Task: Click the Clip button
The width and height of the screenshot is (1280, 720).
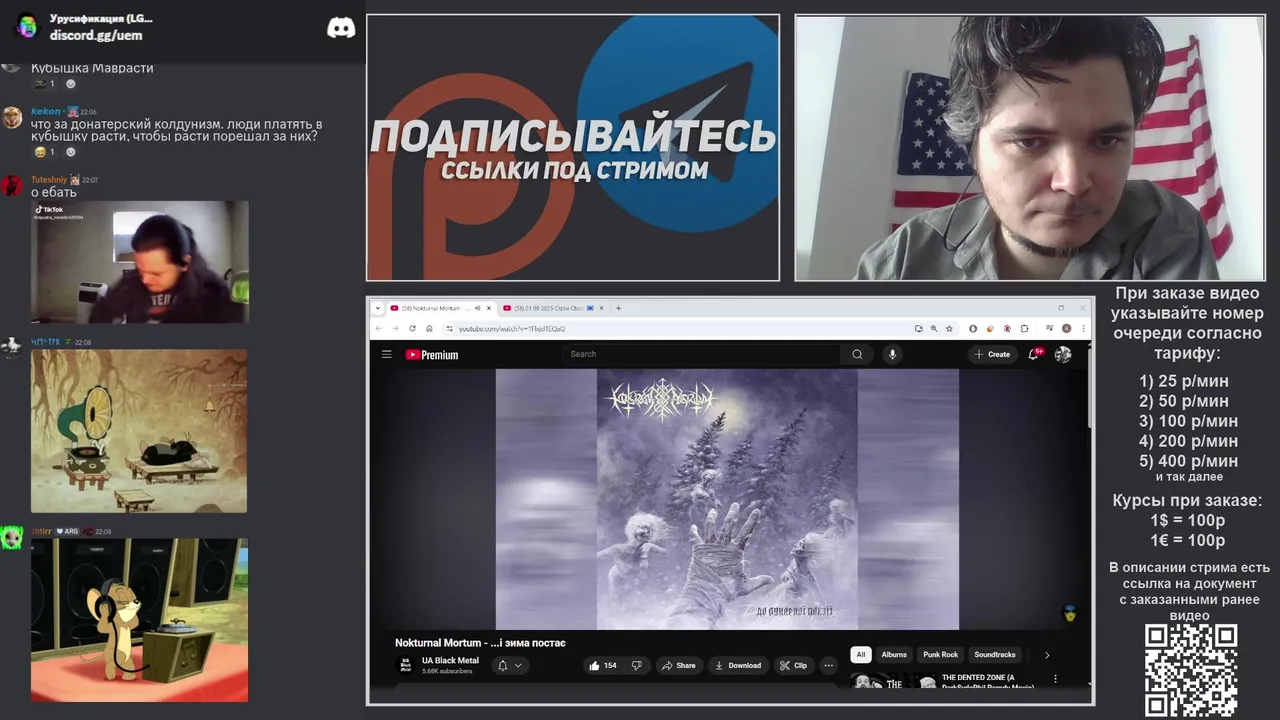Action: click(794, 666)
